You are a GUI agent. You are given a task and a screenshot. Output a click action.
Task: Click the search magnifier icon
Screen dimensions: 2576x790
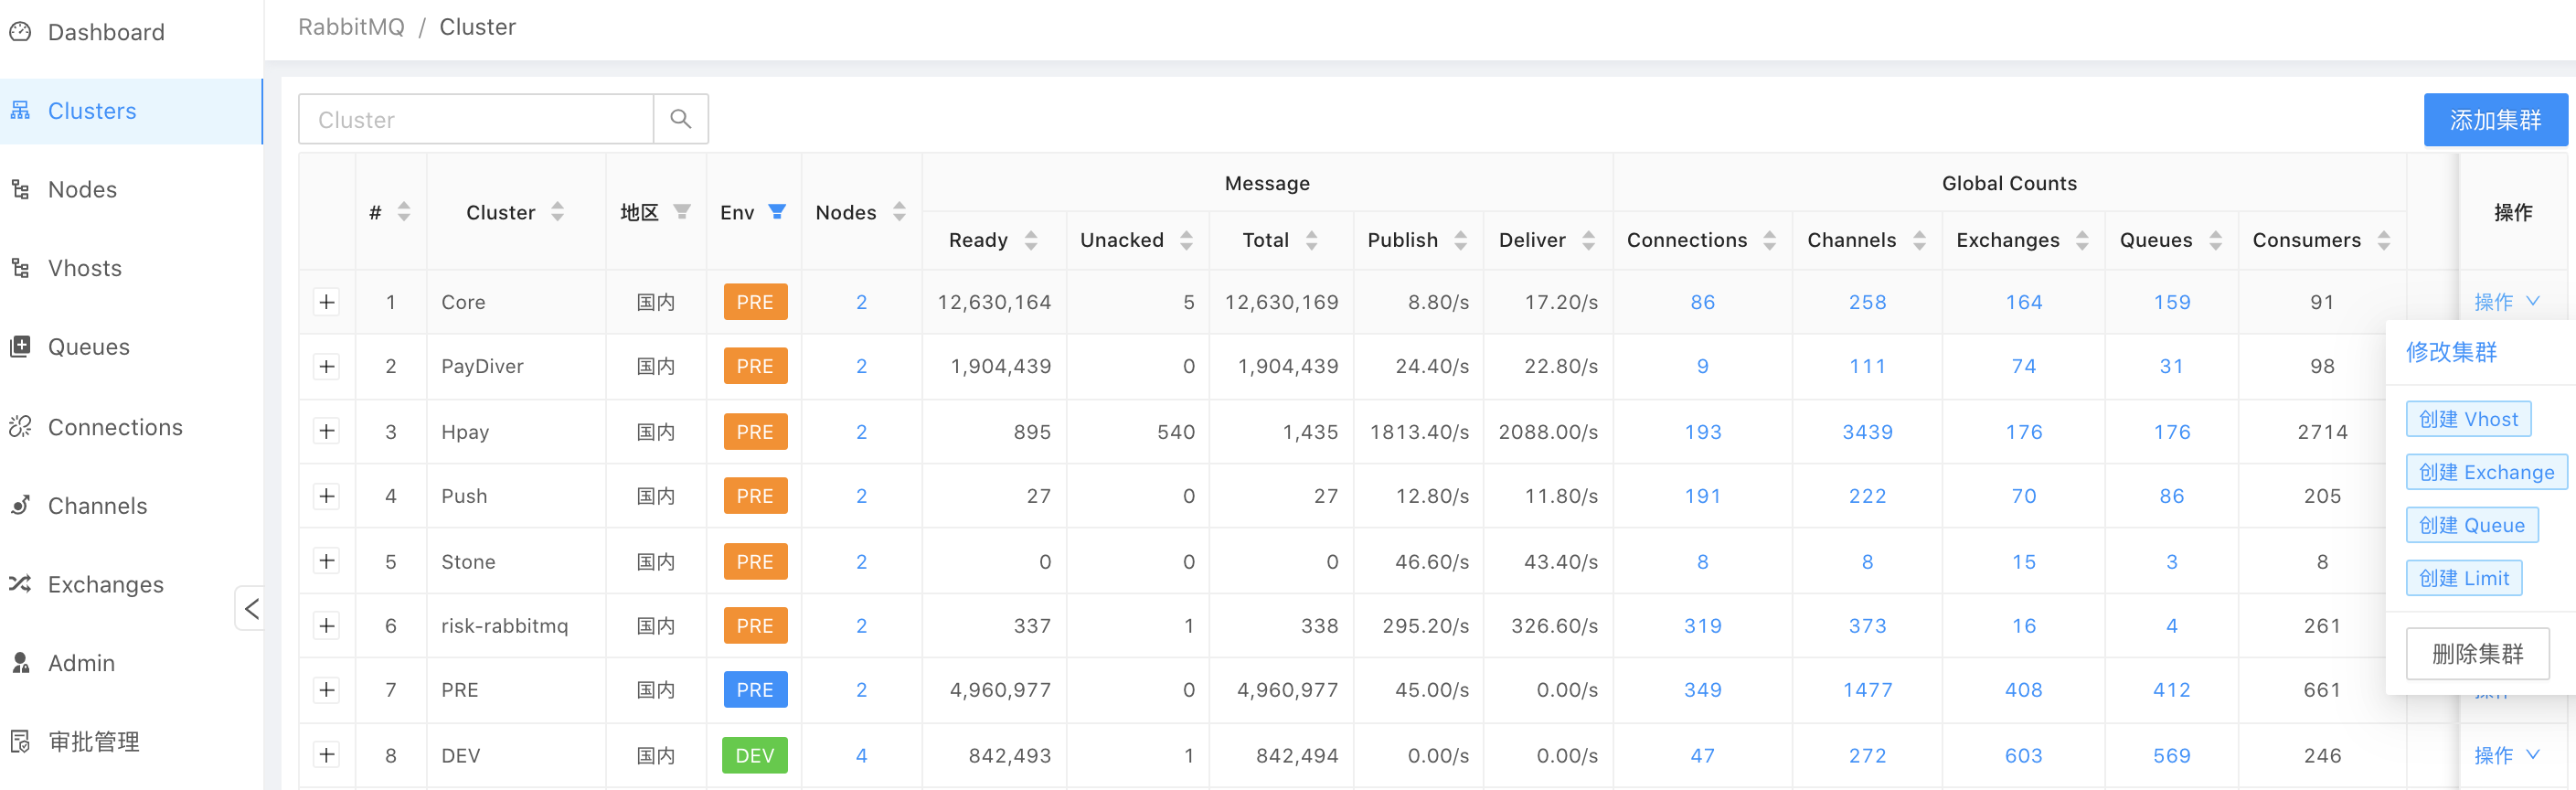(x=681, y=119)
